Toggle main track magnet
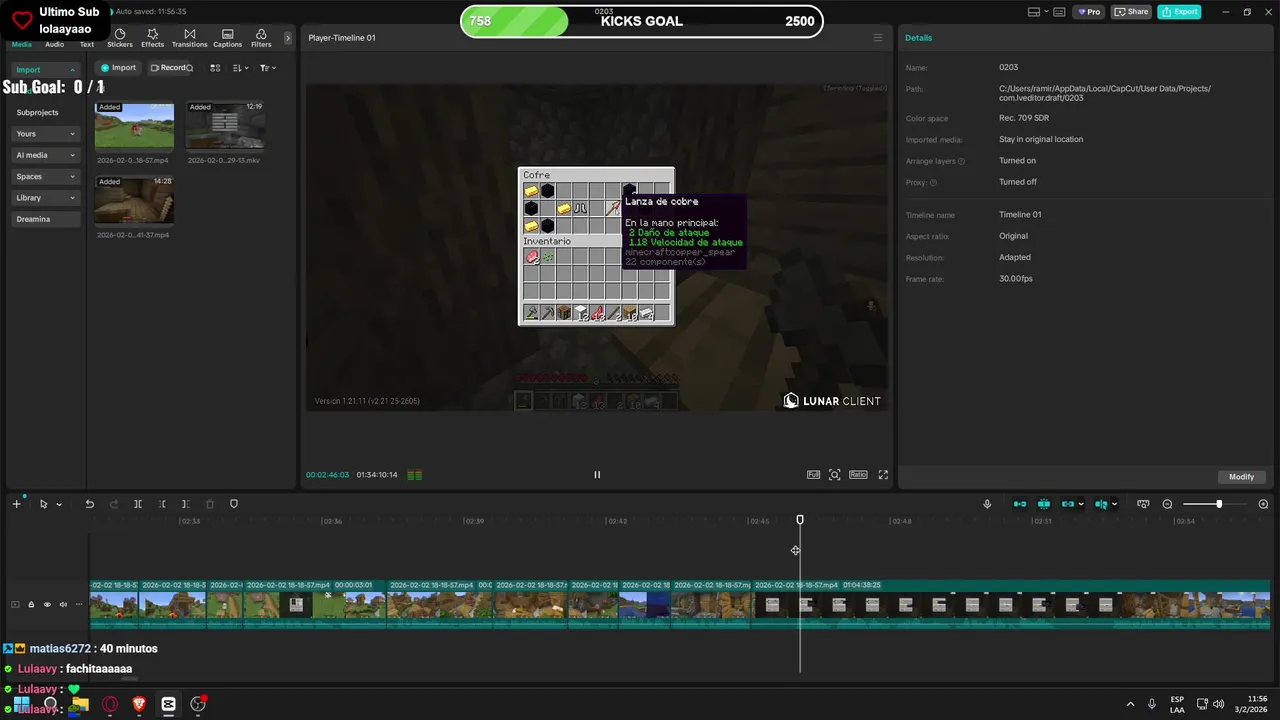Screen dimensions: 1280x720 tap(1020, 504)
